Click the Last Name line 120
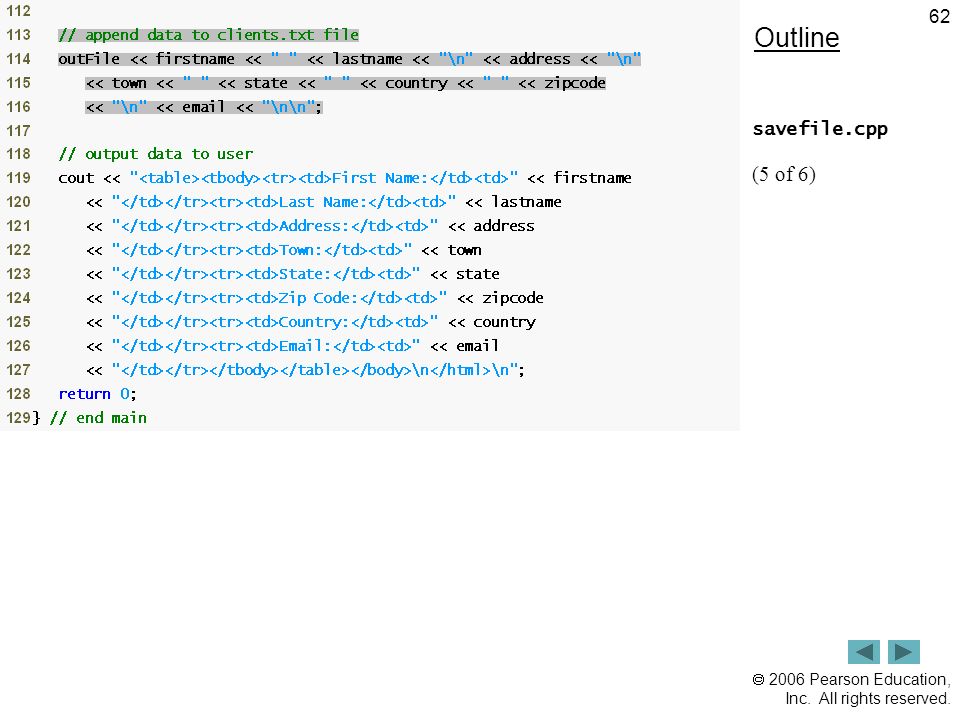The height and width of the screenshot is (720, 960). (324, 202)
